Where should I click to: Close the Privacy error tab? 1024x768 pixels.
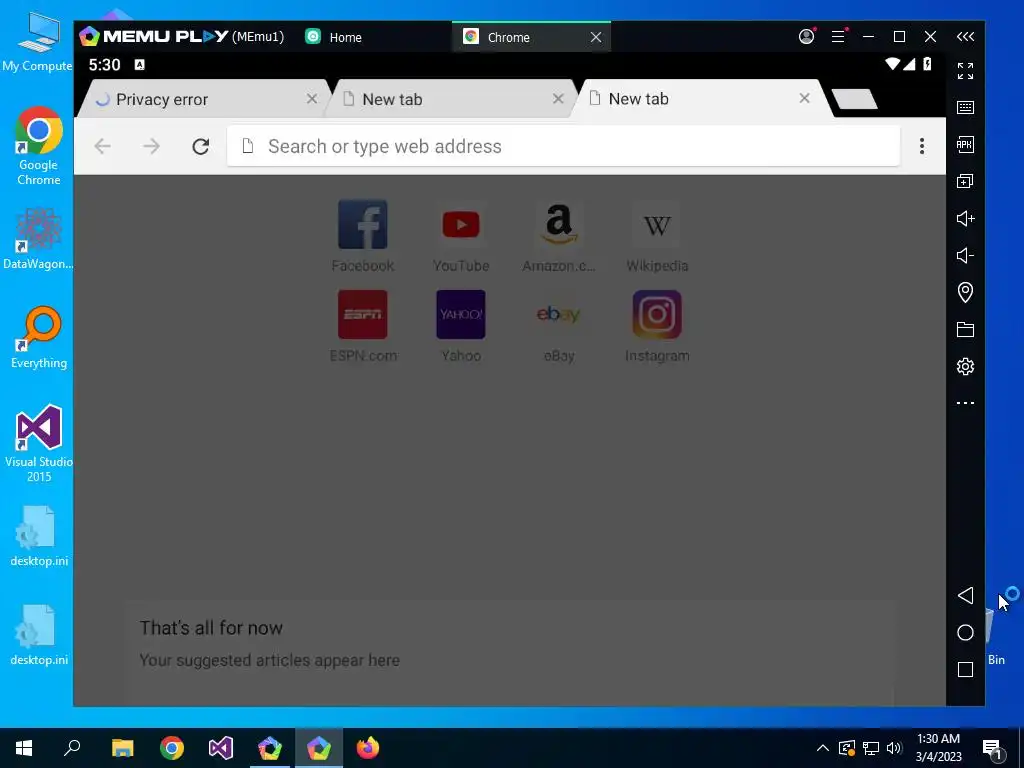pyautogui.click(x=312, y=99)
